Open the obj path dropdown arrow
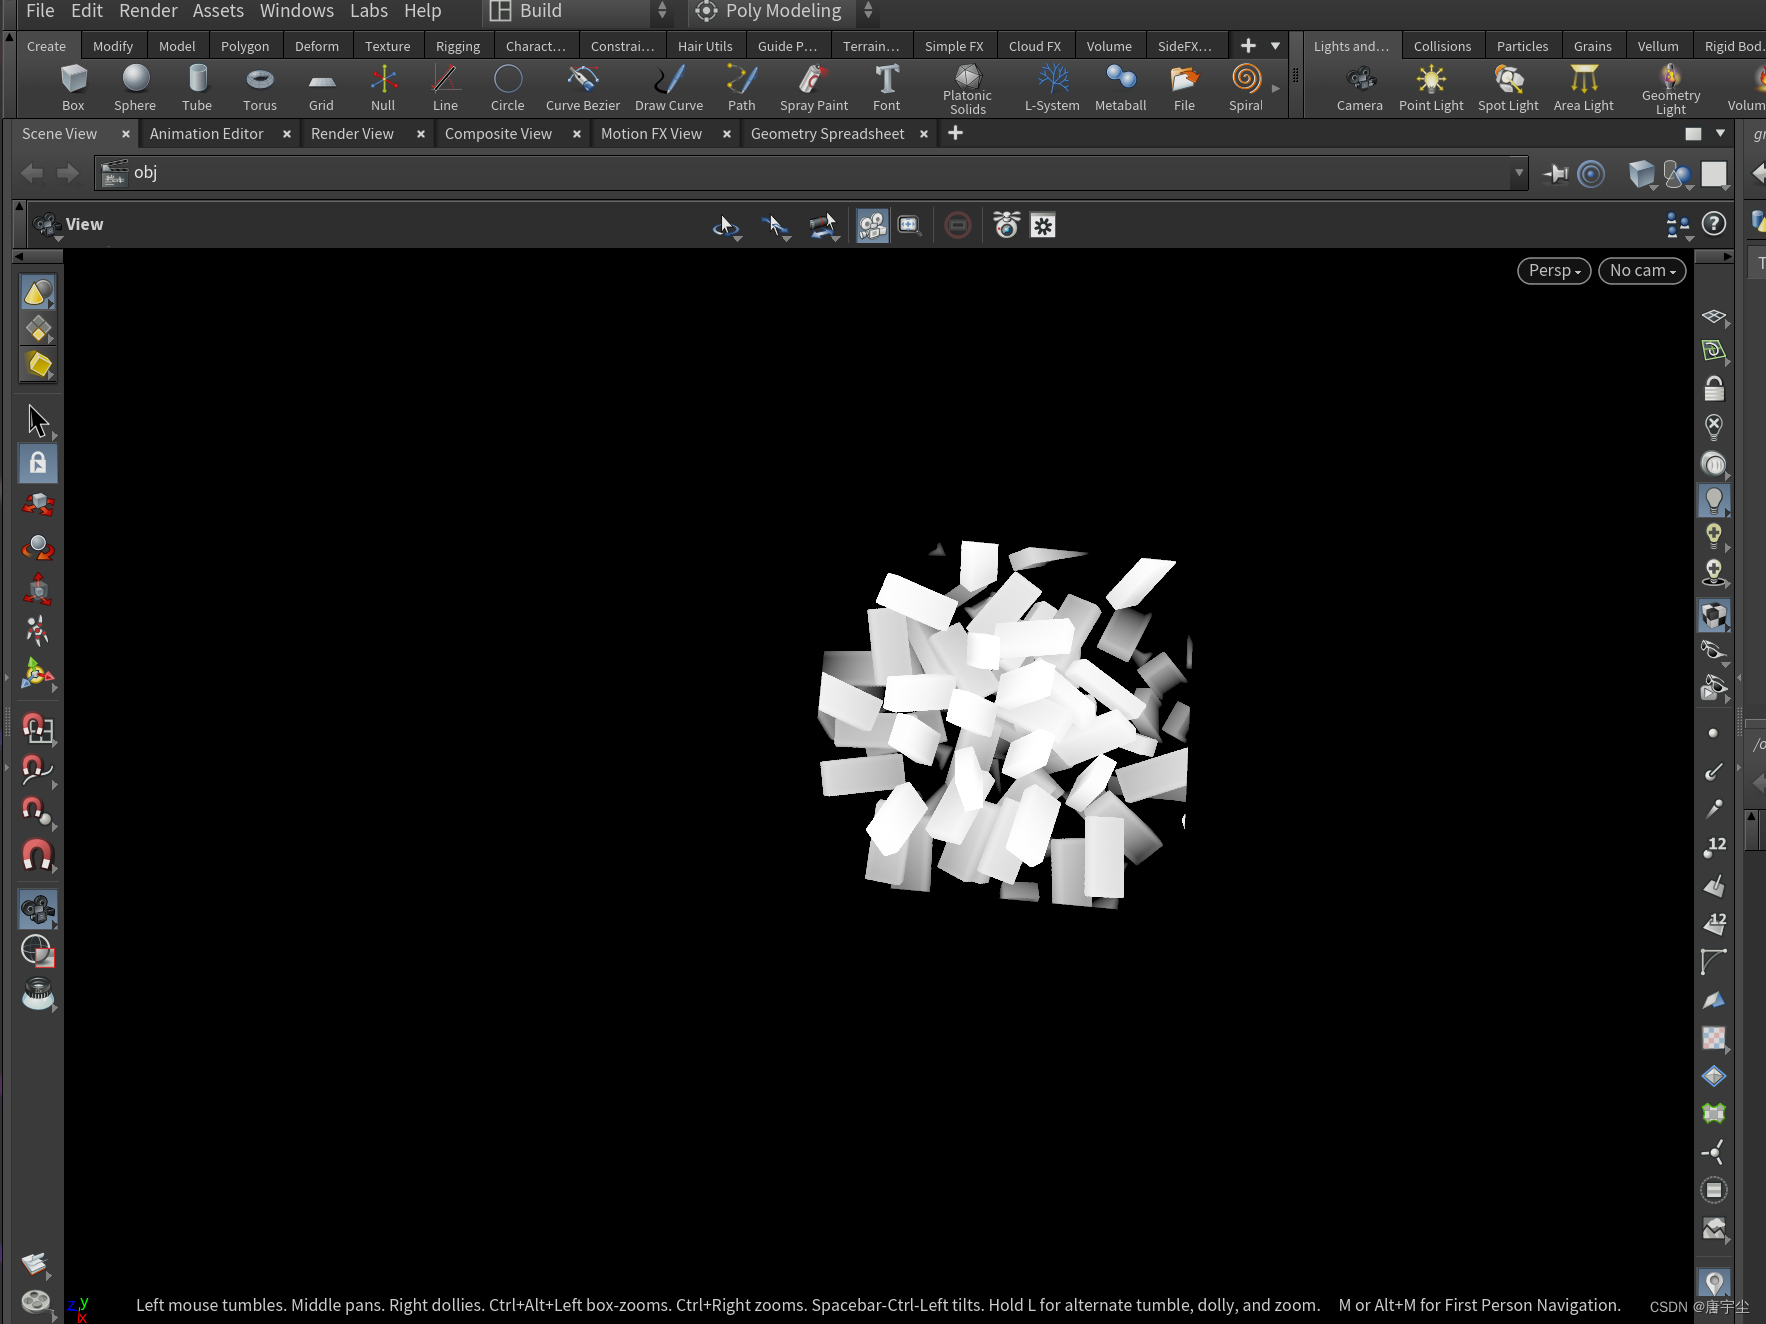This screenshot has height=1324, width=1766. [1519, 173]
